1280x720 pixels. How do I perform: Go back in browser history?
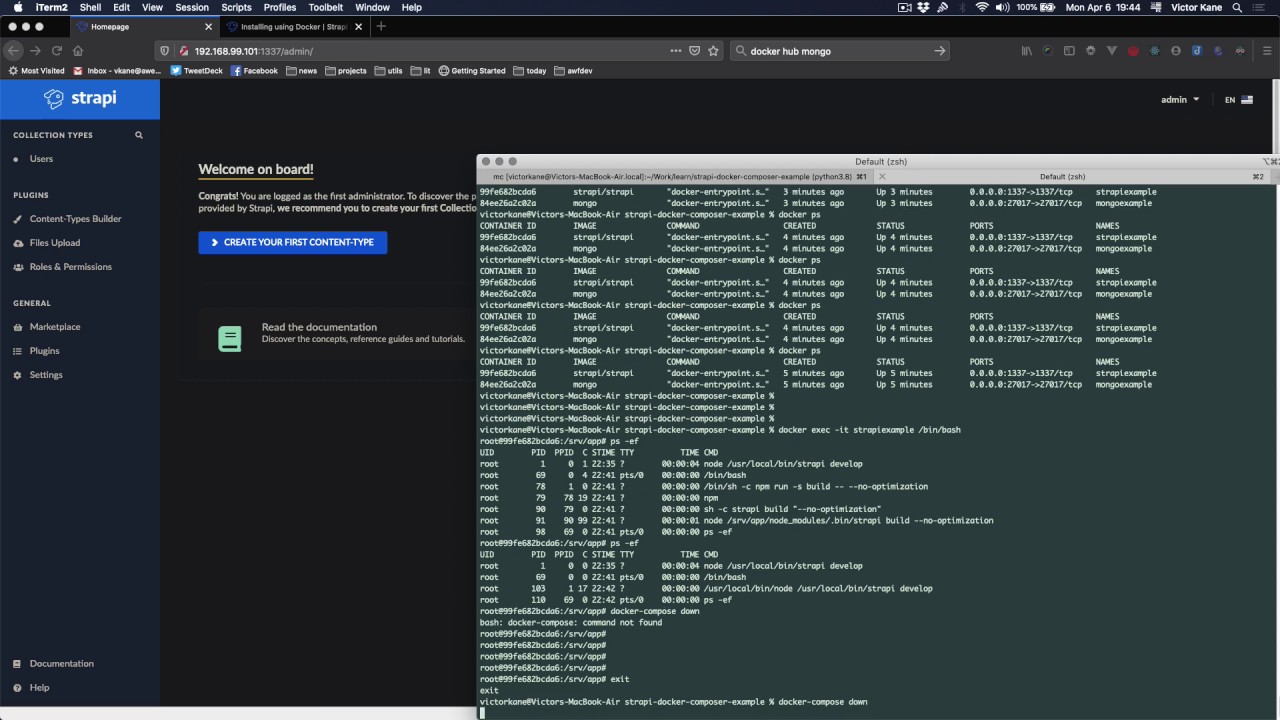(x=14, y=51)
